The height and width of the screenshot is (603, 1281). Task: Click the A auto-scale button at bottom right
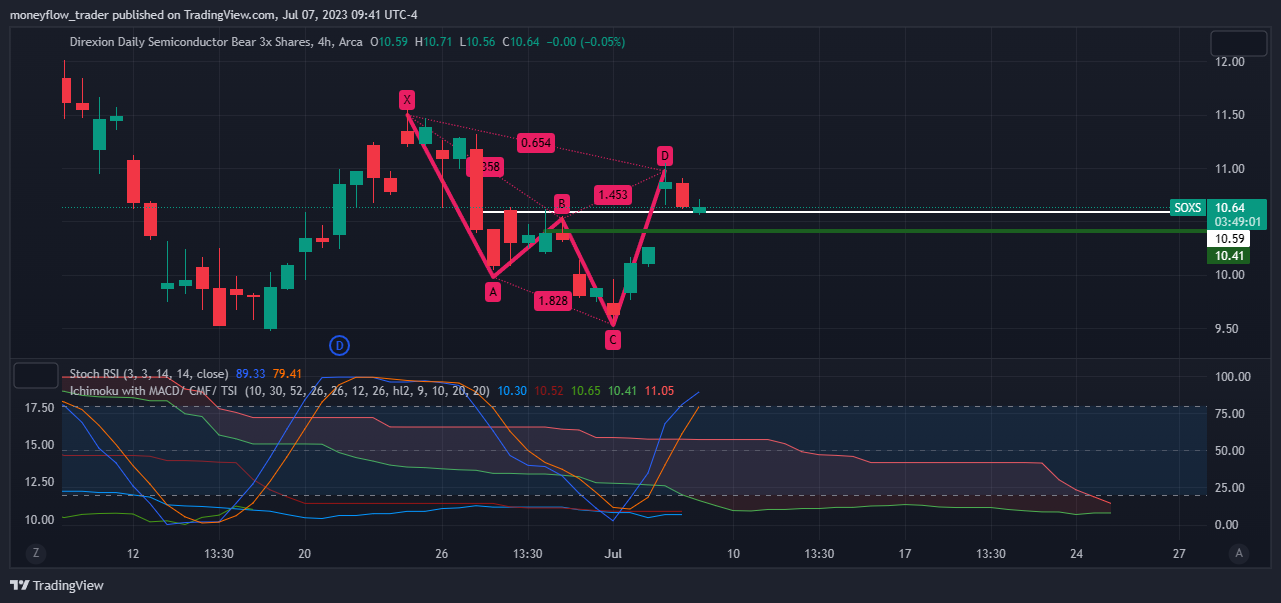(1239, 553)
